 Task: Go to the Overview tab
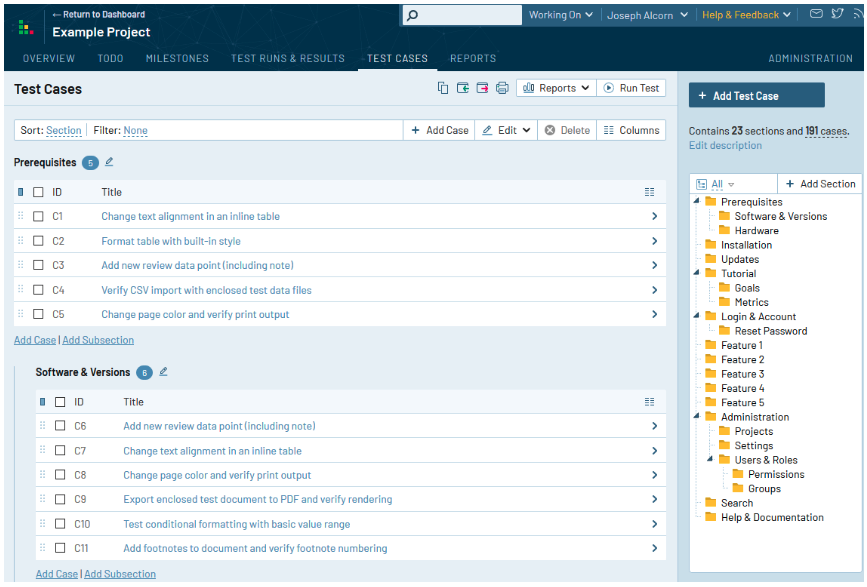coord(49,58)
